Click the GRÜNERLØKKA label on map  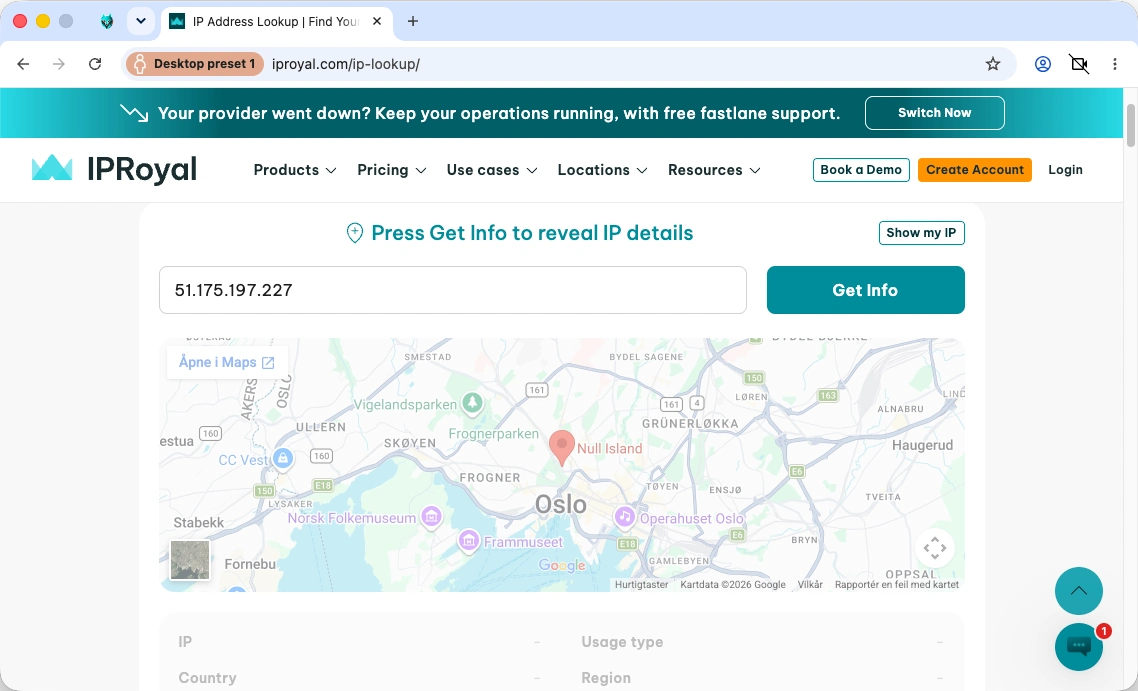tap(690, 424)
